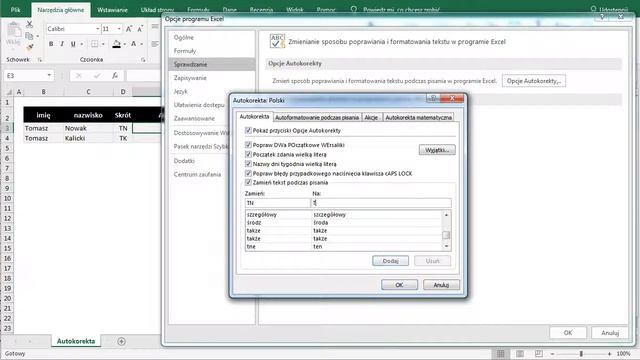640x360 pixels.
Task: Open the Plik ribbon tab
Action: click(16, 9)
